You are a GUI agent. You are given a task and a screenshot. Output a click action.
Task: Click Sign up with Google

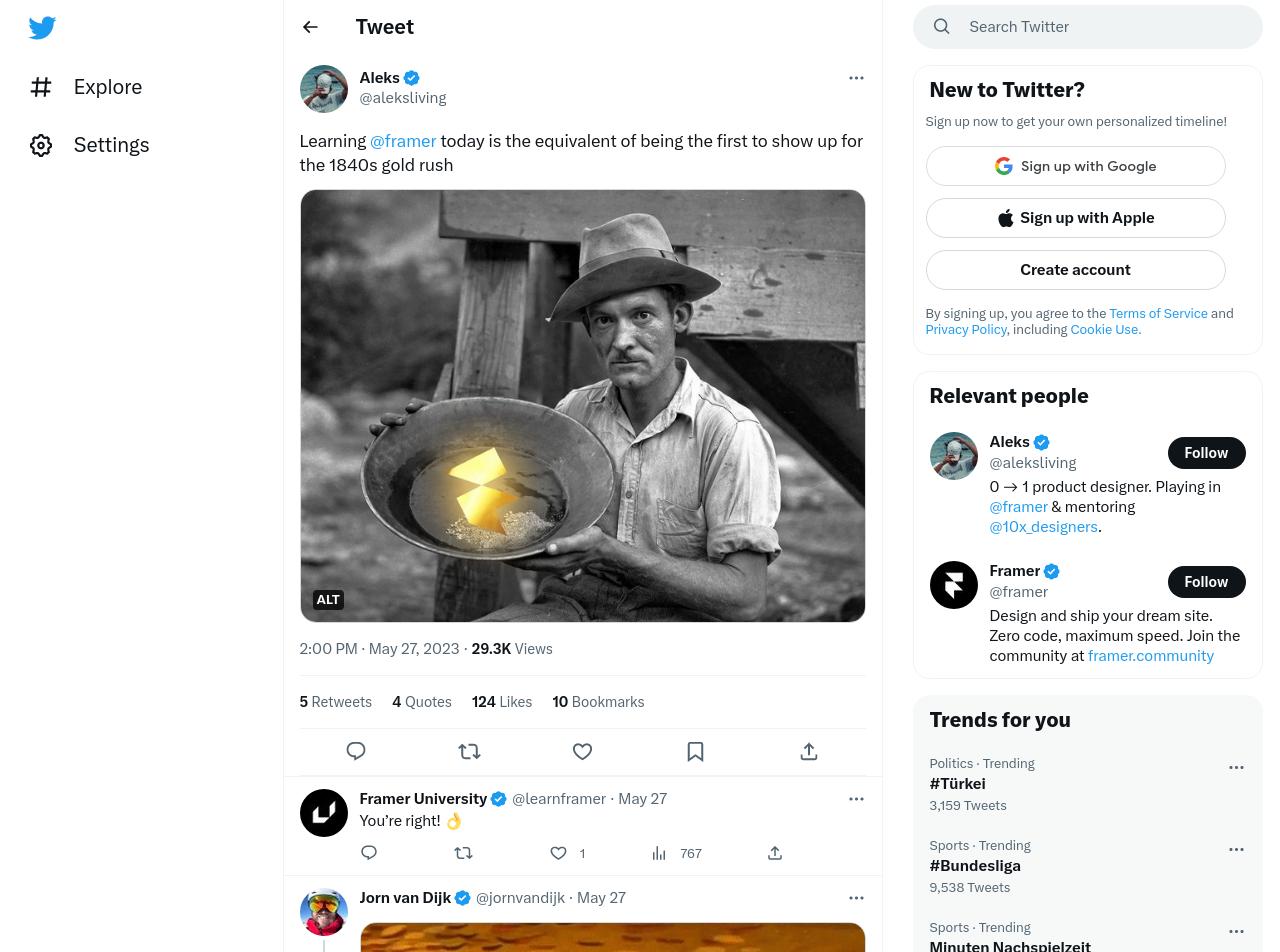coord(1075,166)
